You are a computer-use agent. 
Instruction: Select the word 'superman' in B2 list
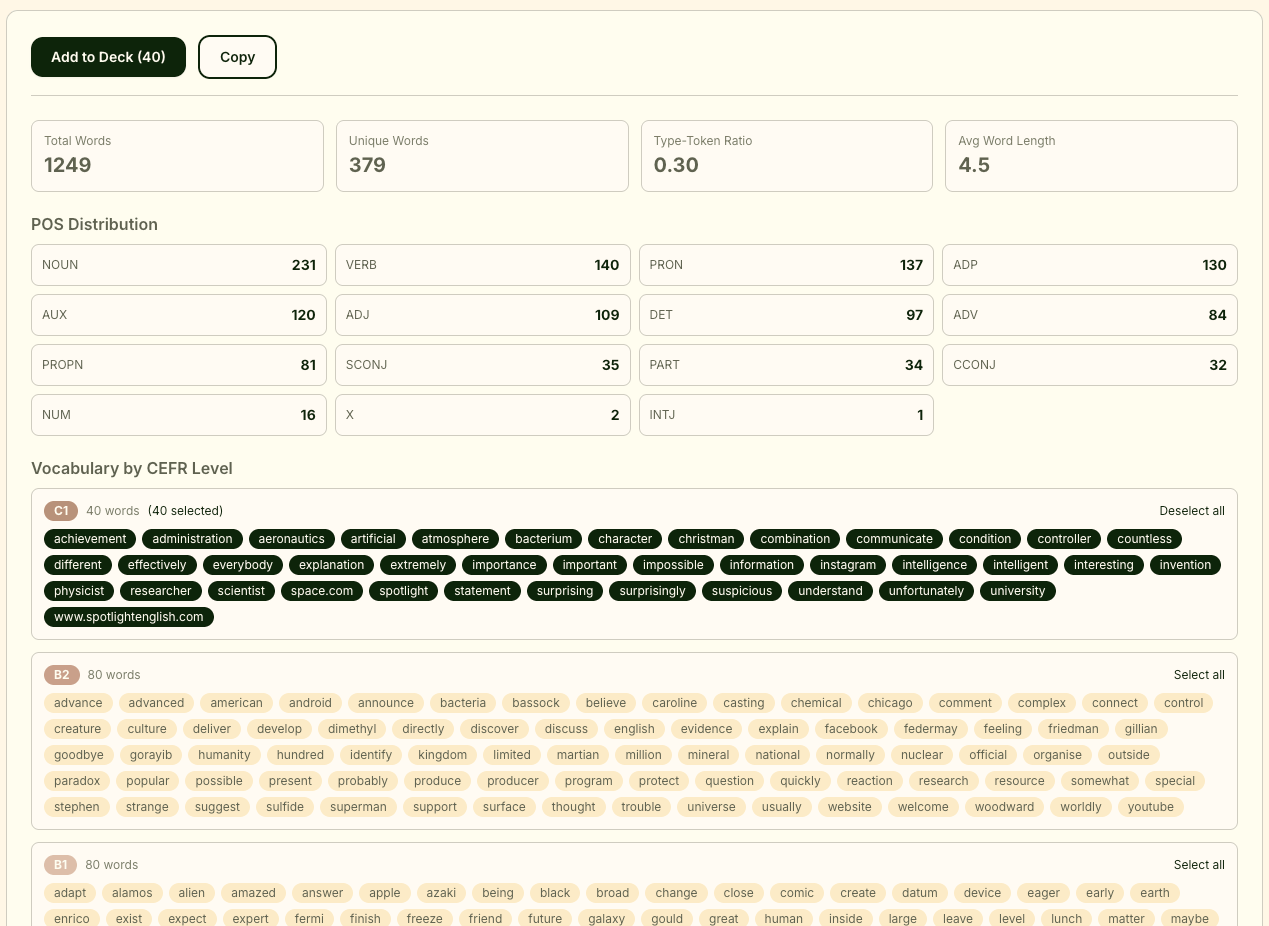click(x=358, y=807)
